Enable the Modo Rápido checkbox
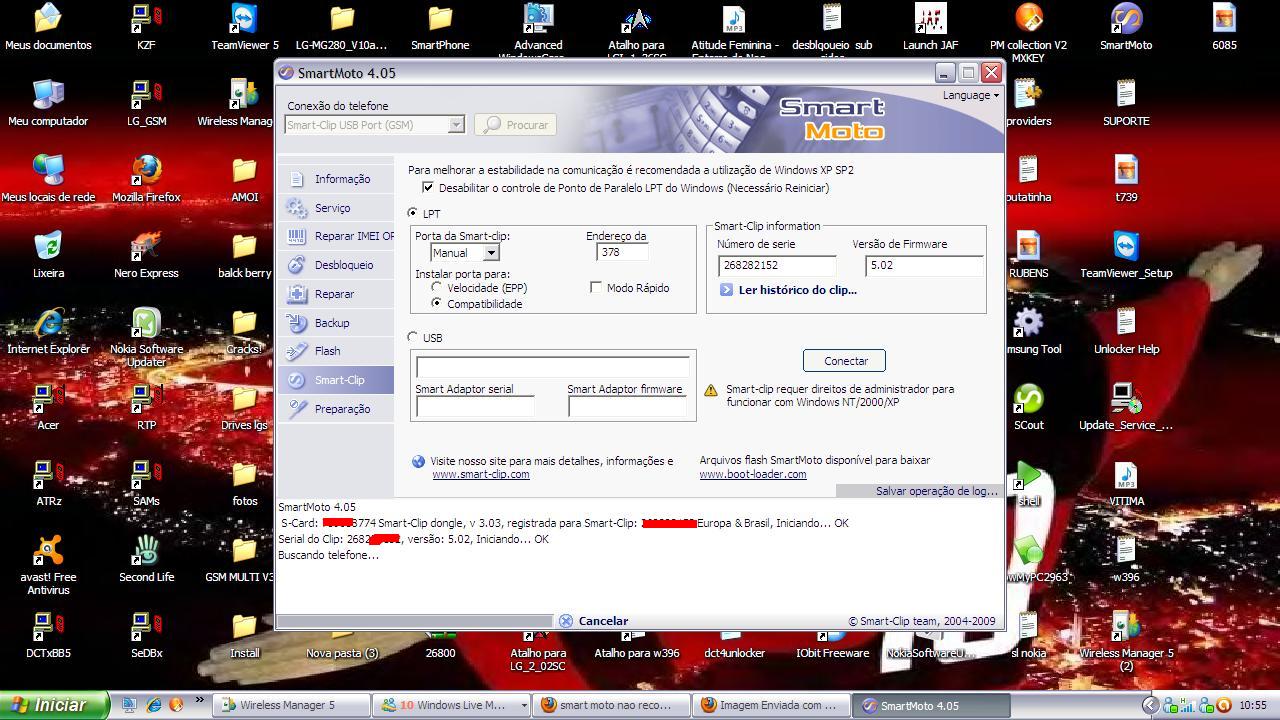 pyautogui.click(x=596, y=288)
